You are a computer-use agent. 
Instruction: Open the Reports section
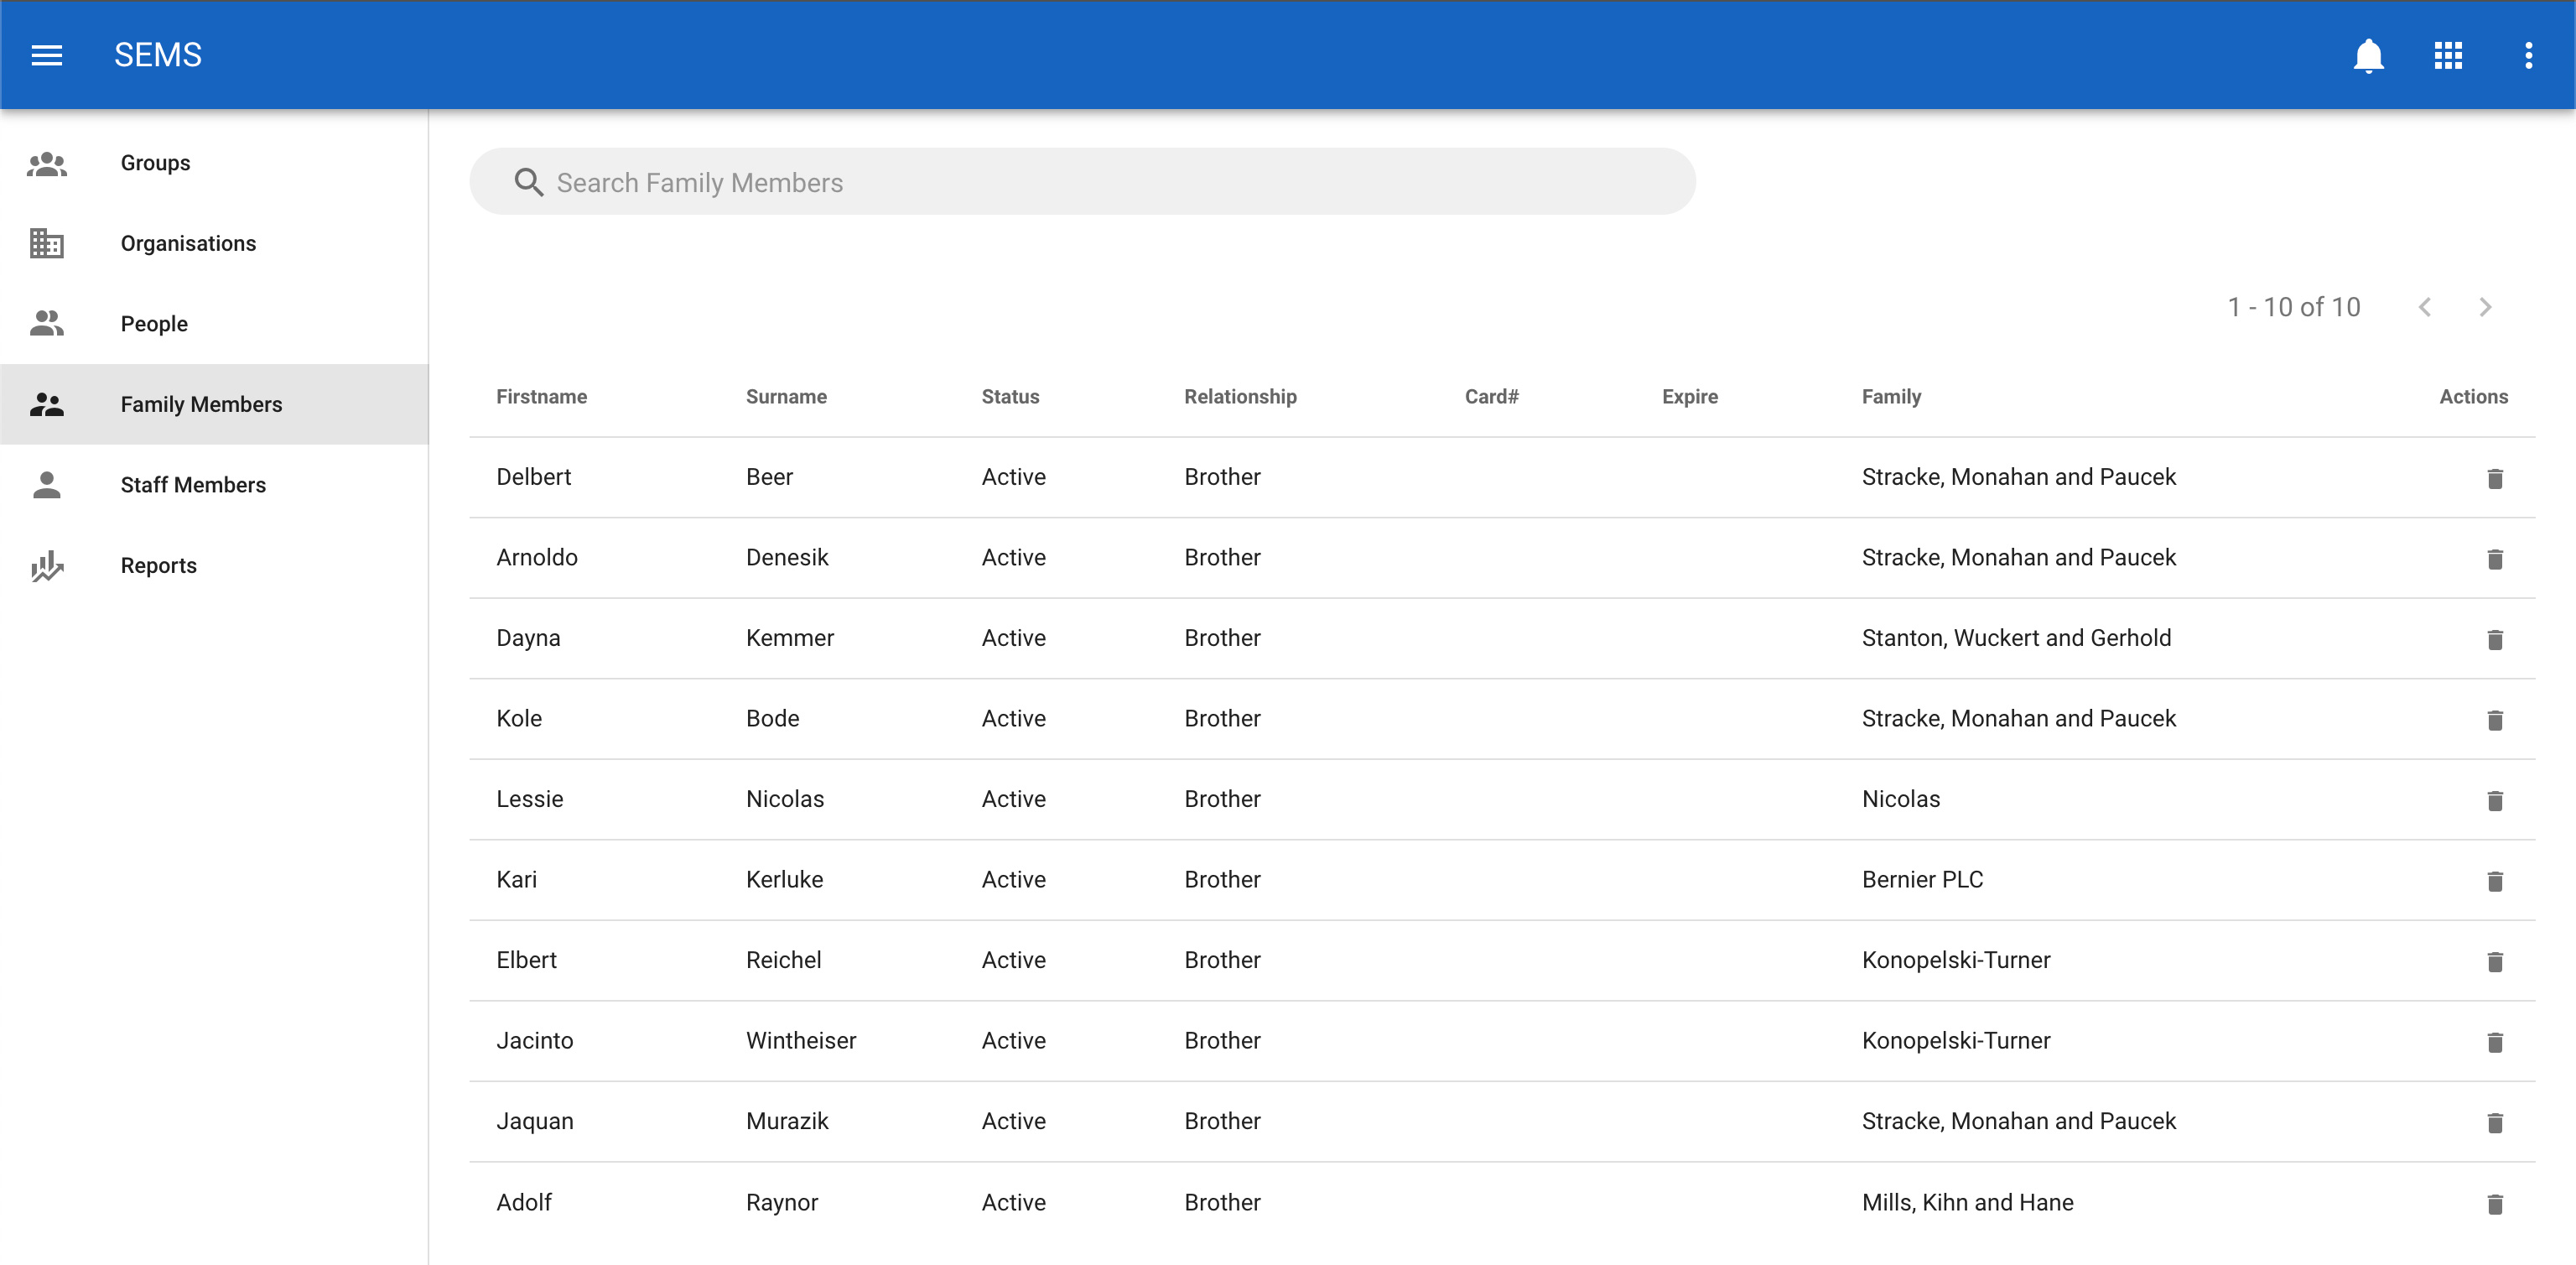pyautogui.click(x=158, y=565)
